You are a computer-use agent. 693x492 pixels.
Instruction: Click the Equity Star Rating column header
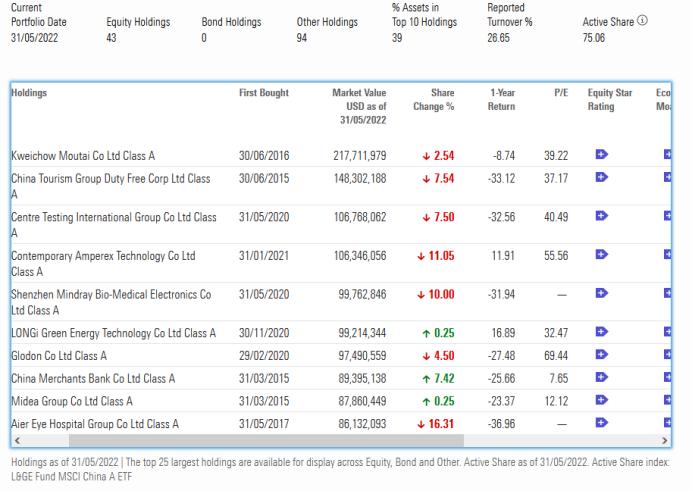[x=609, y=99]
